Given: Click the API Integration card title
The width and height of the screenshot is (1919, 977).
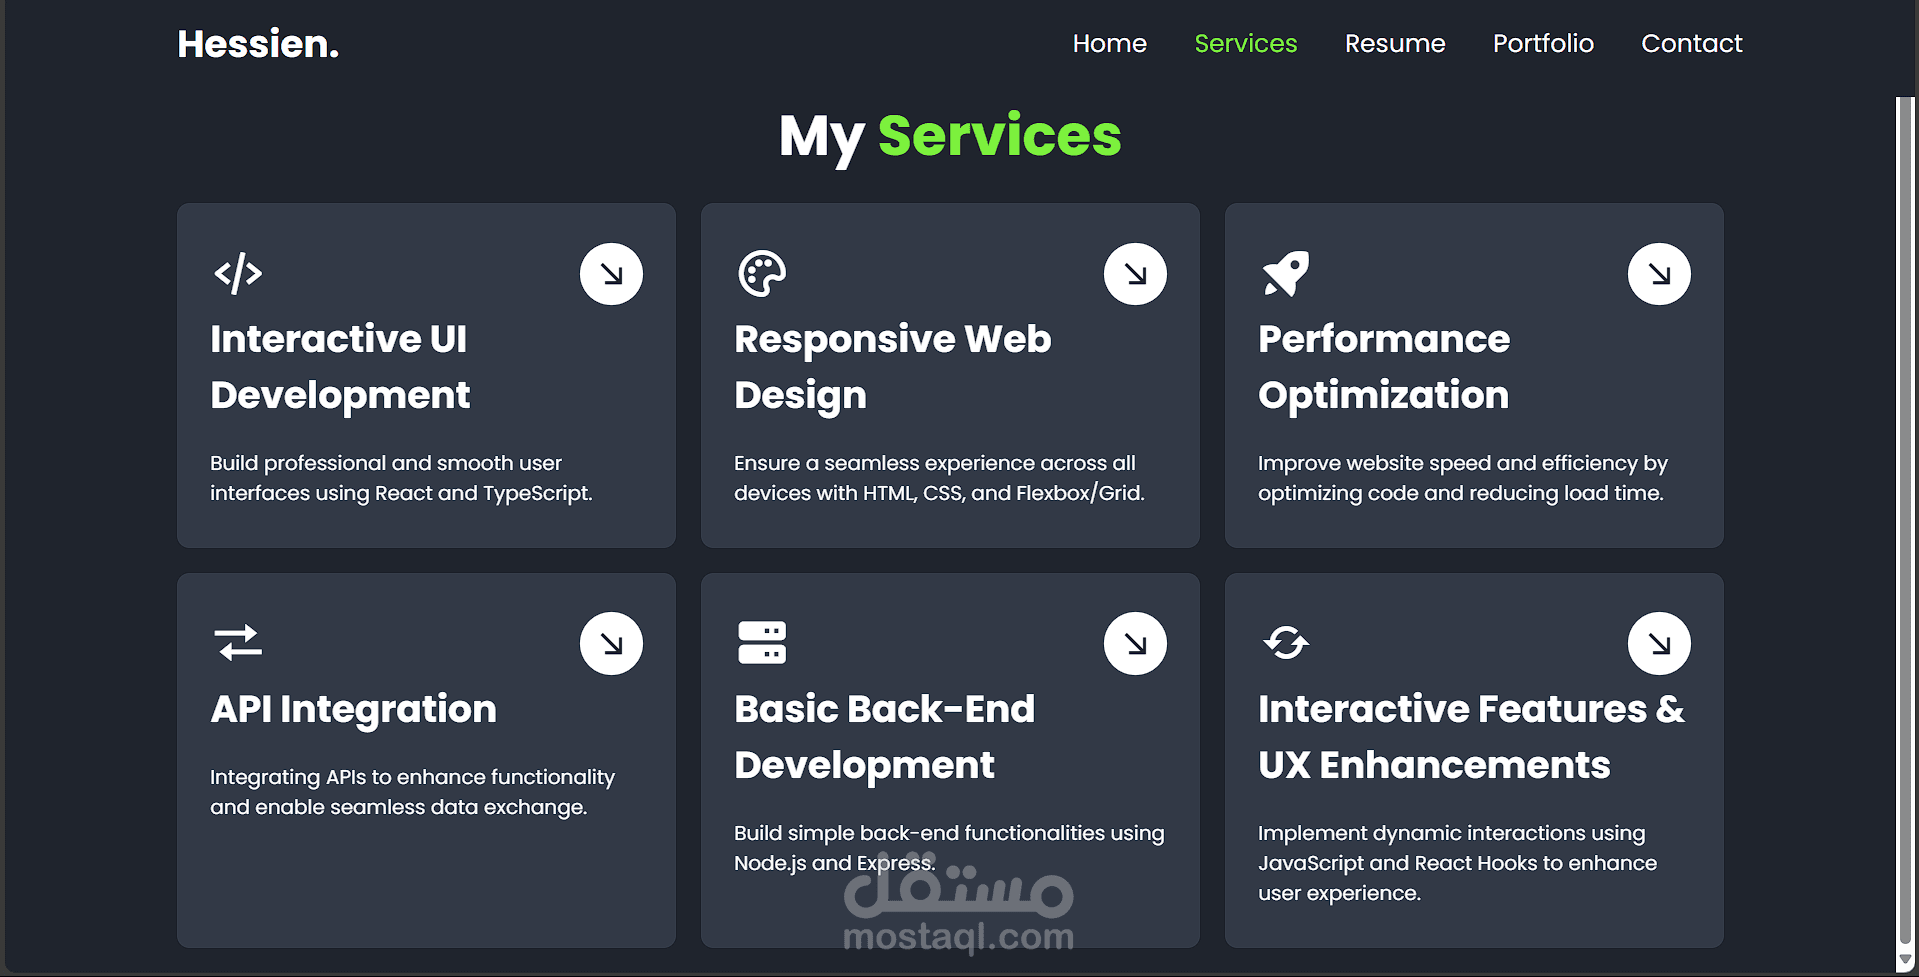Looking at the screenshot, I should click(x=353, y=709).
